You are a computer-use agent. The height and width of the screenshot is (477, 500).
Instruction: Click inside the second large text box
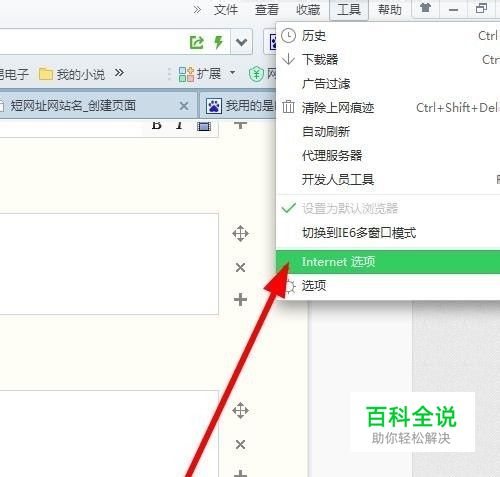pos(109,433)
